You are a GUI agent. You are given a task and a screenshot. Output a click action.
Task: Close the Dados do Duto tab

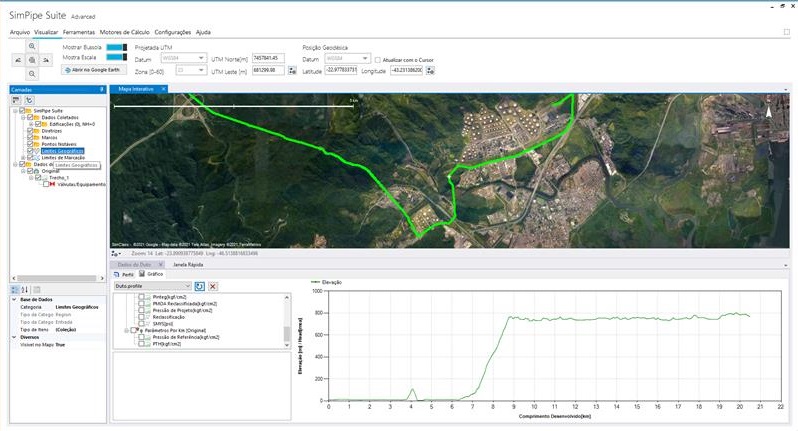[160, 265]
